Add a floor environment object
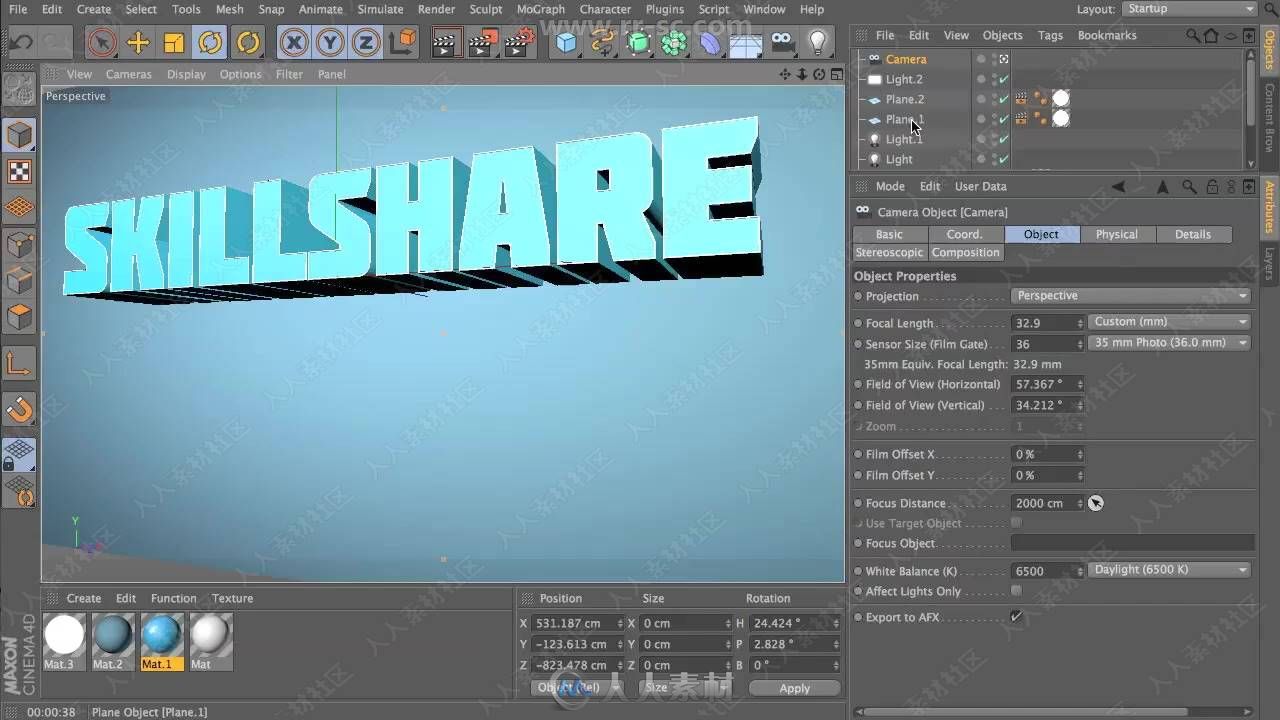1280x720 pixels. (746, 44)
